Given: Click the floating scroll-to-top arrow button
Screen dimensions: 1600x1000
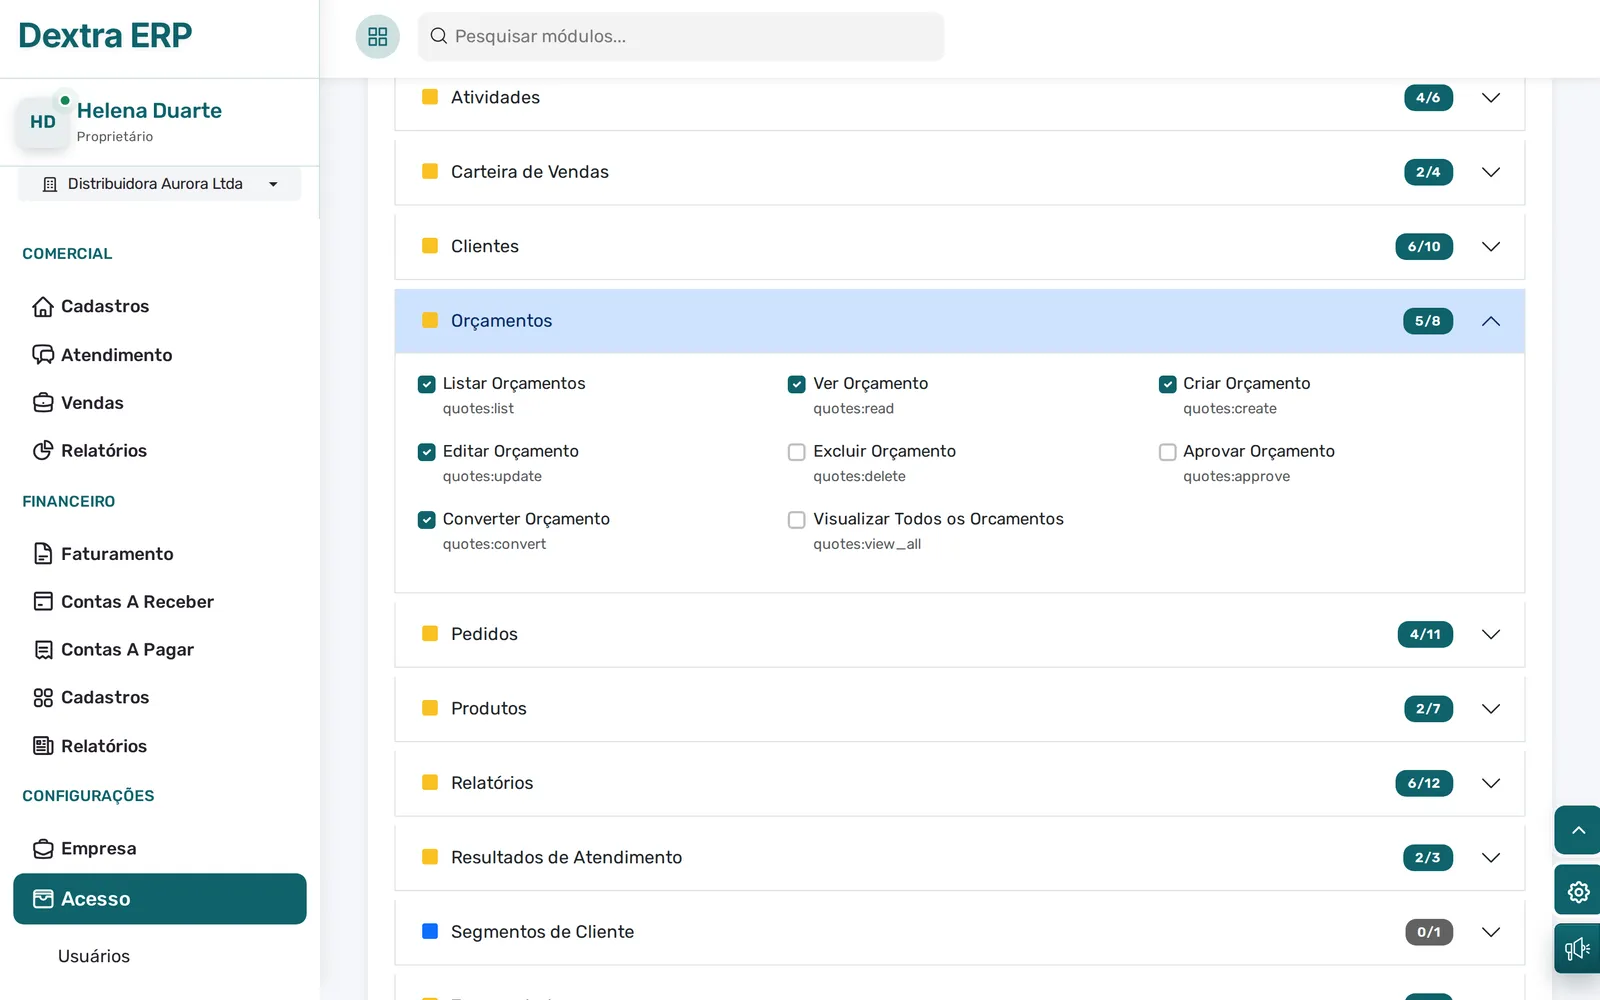Looking at the screenshot, I should (1578, 830).
